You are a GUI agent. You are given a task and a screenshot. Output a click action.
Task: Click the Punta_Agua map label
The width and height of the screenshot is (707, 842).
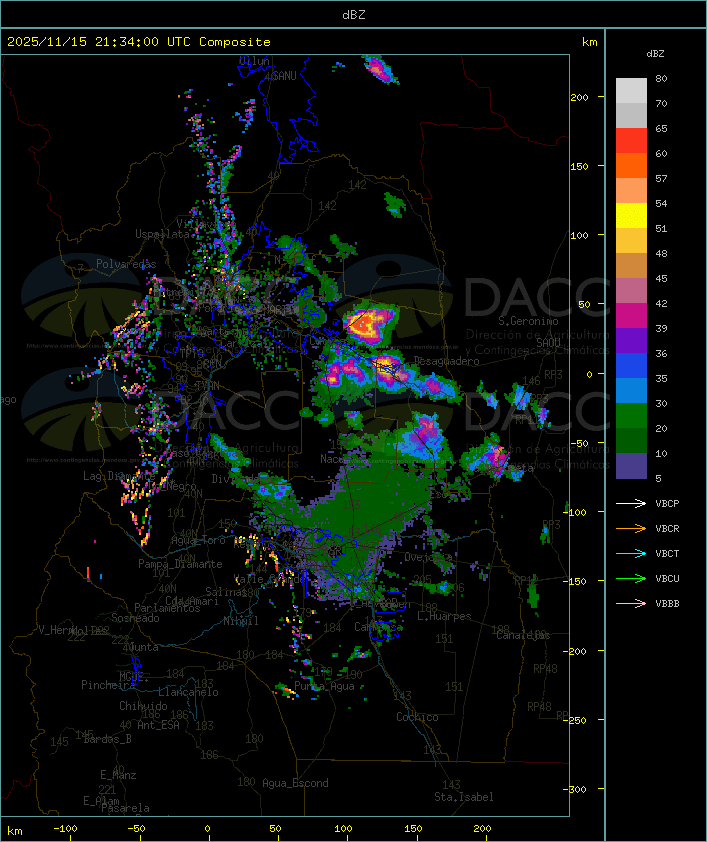(324, 686)
